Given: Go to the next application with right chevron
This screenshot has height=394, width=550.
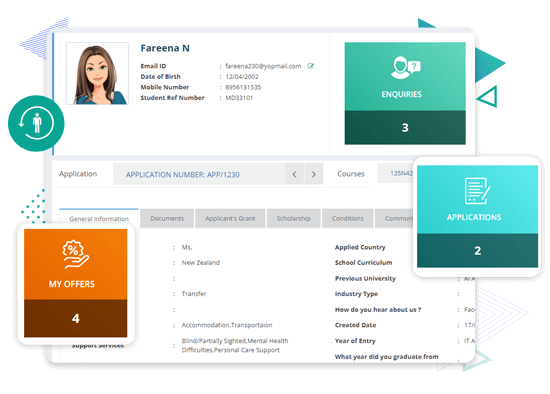Looking at the screenshot, I should [314, 174].
